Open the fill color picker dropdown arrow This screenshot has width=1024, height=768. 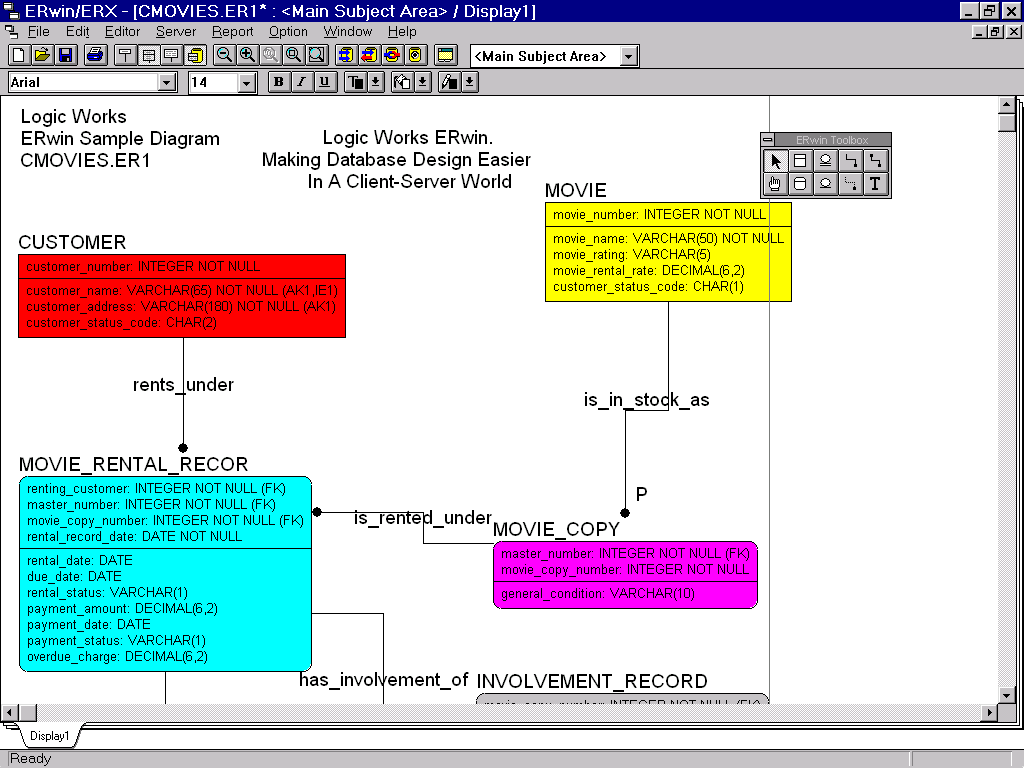tap(422, 82)
